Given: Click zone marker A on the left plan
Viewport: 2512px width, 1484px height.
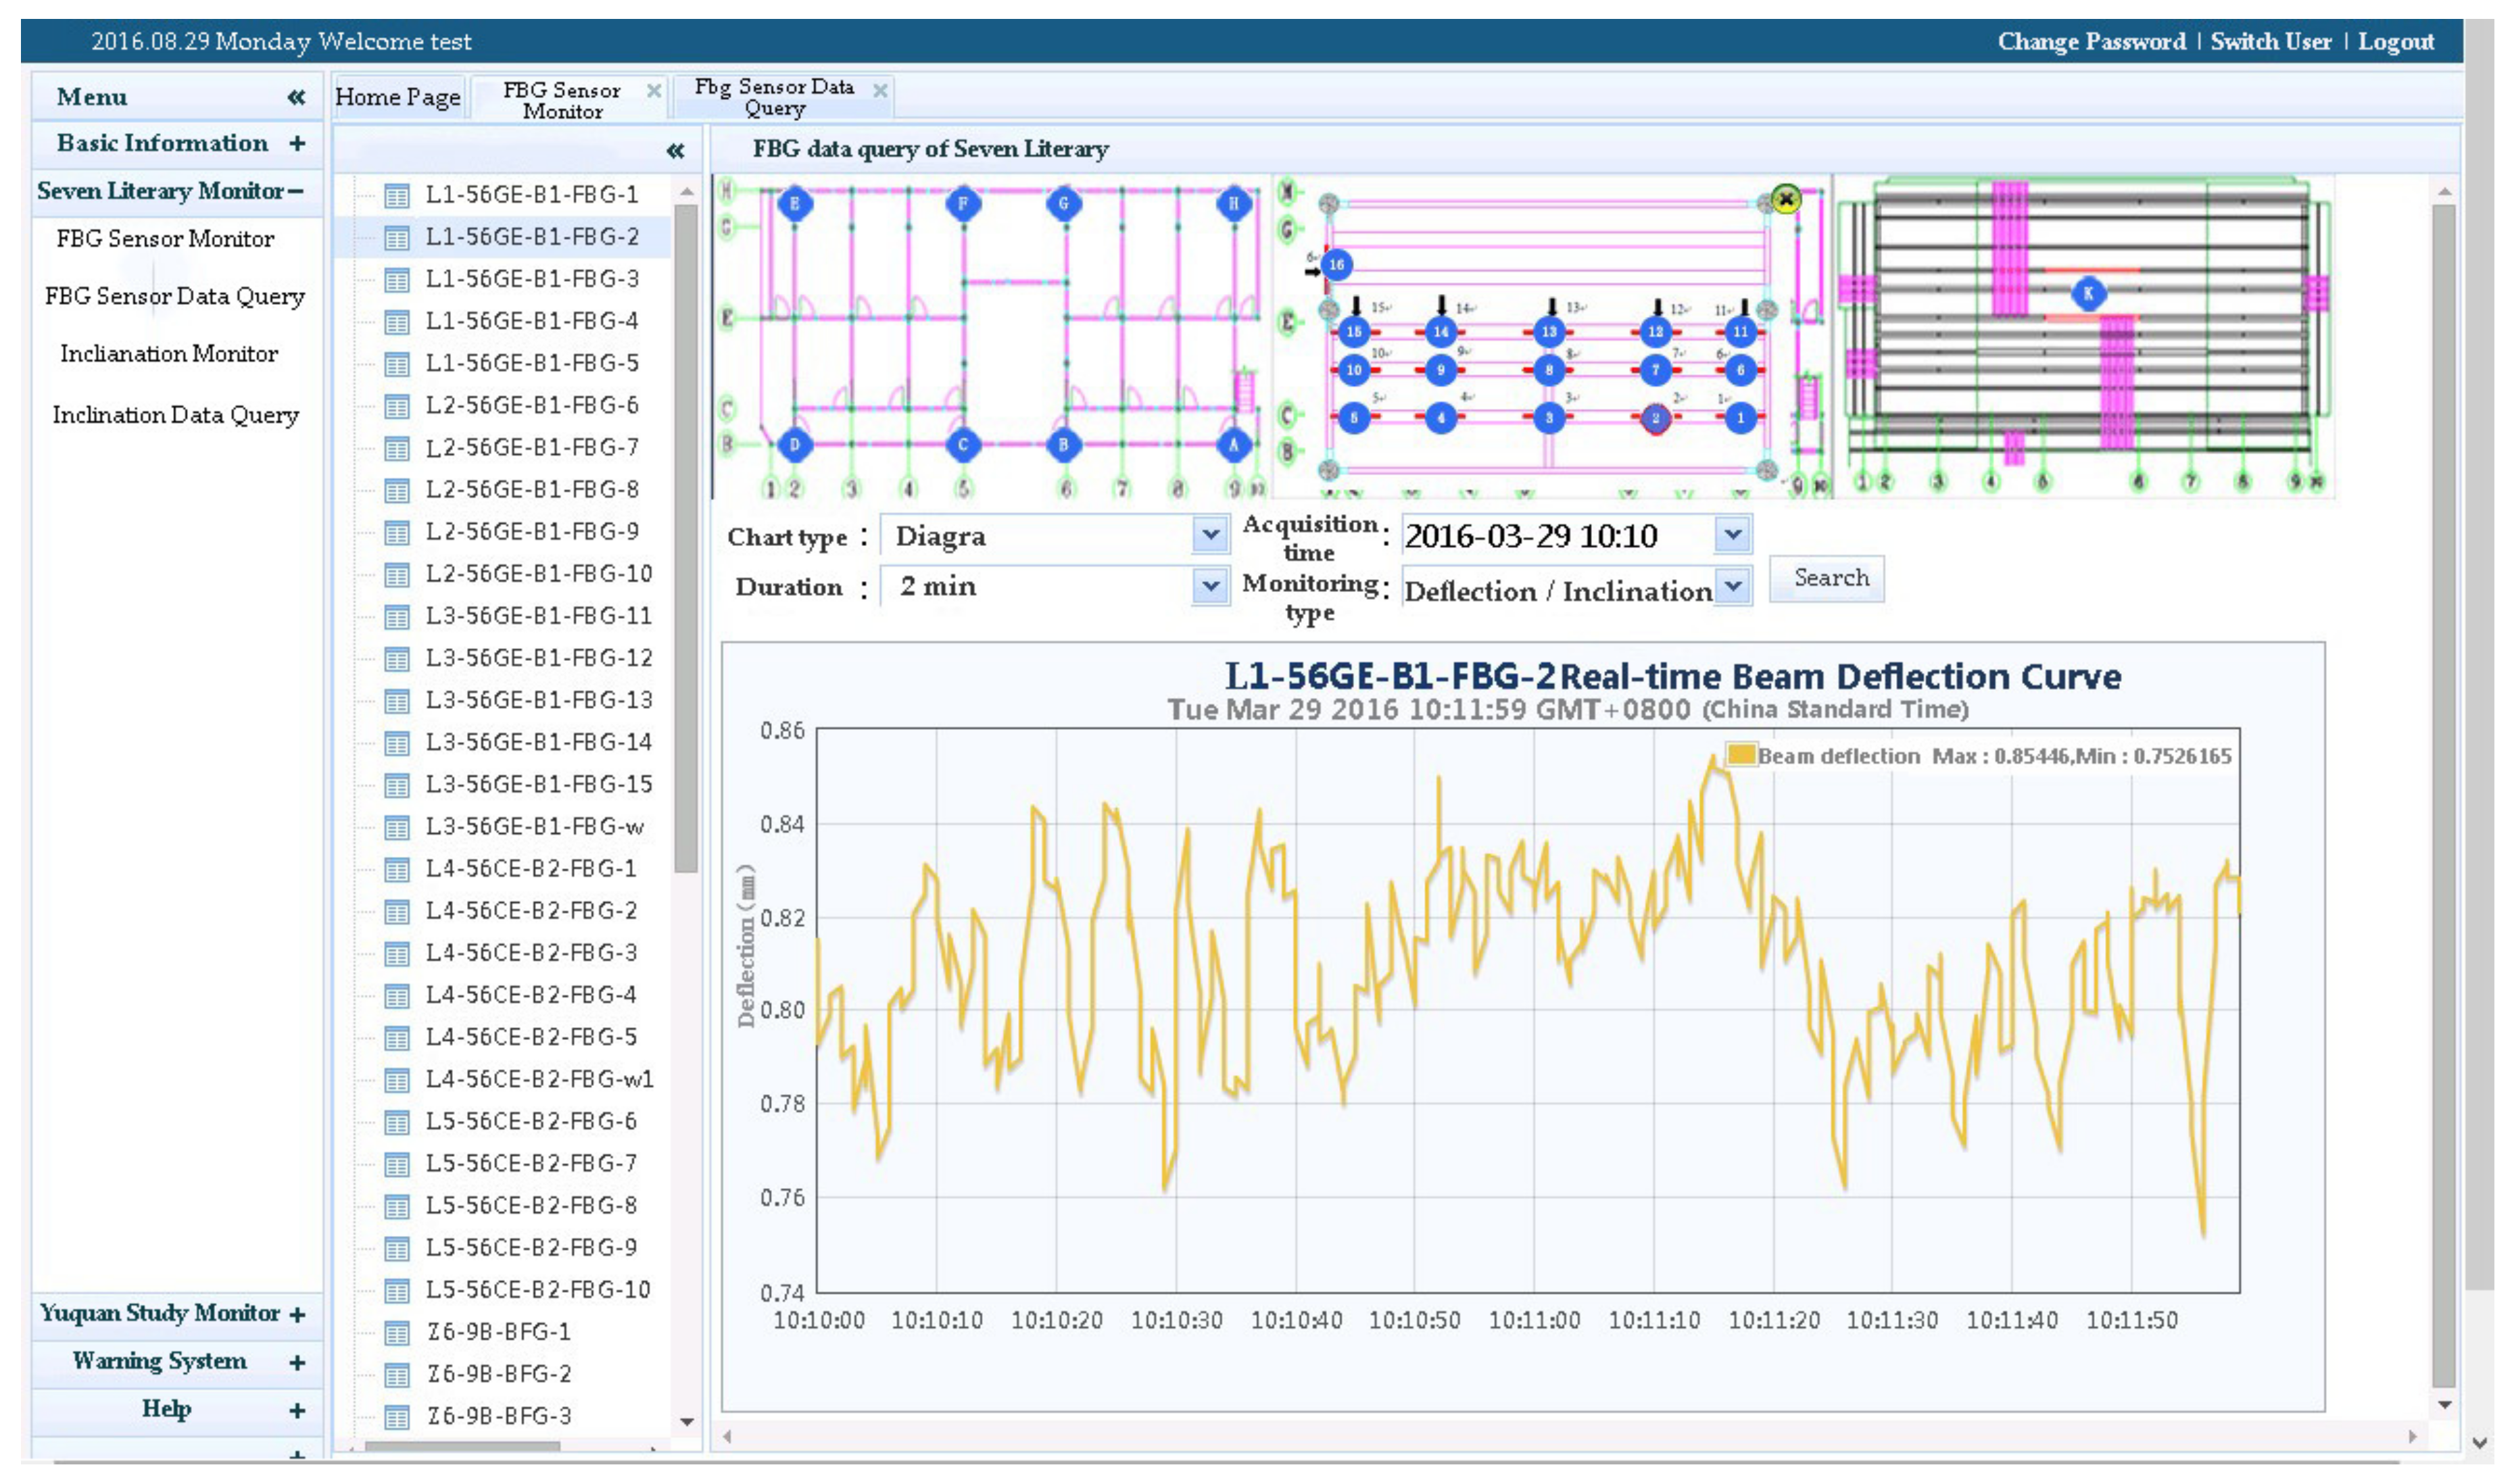Looking at the screenshot, I should (1233, 445).
